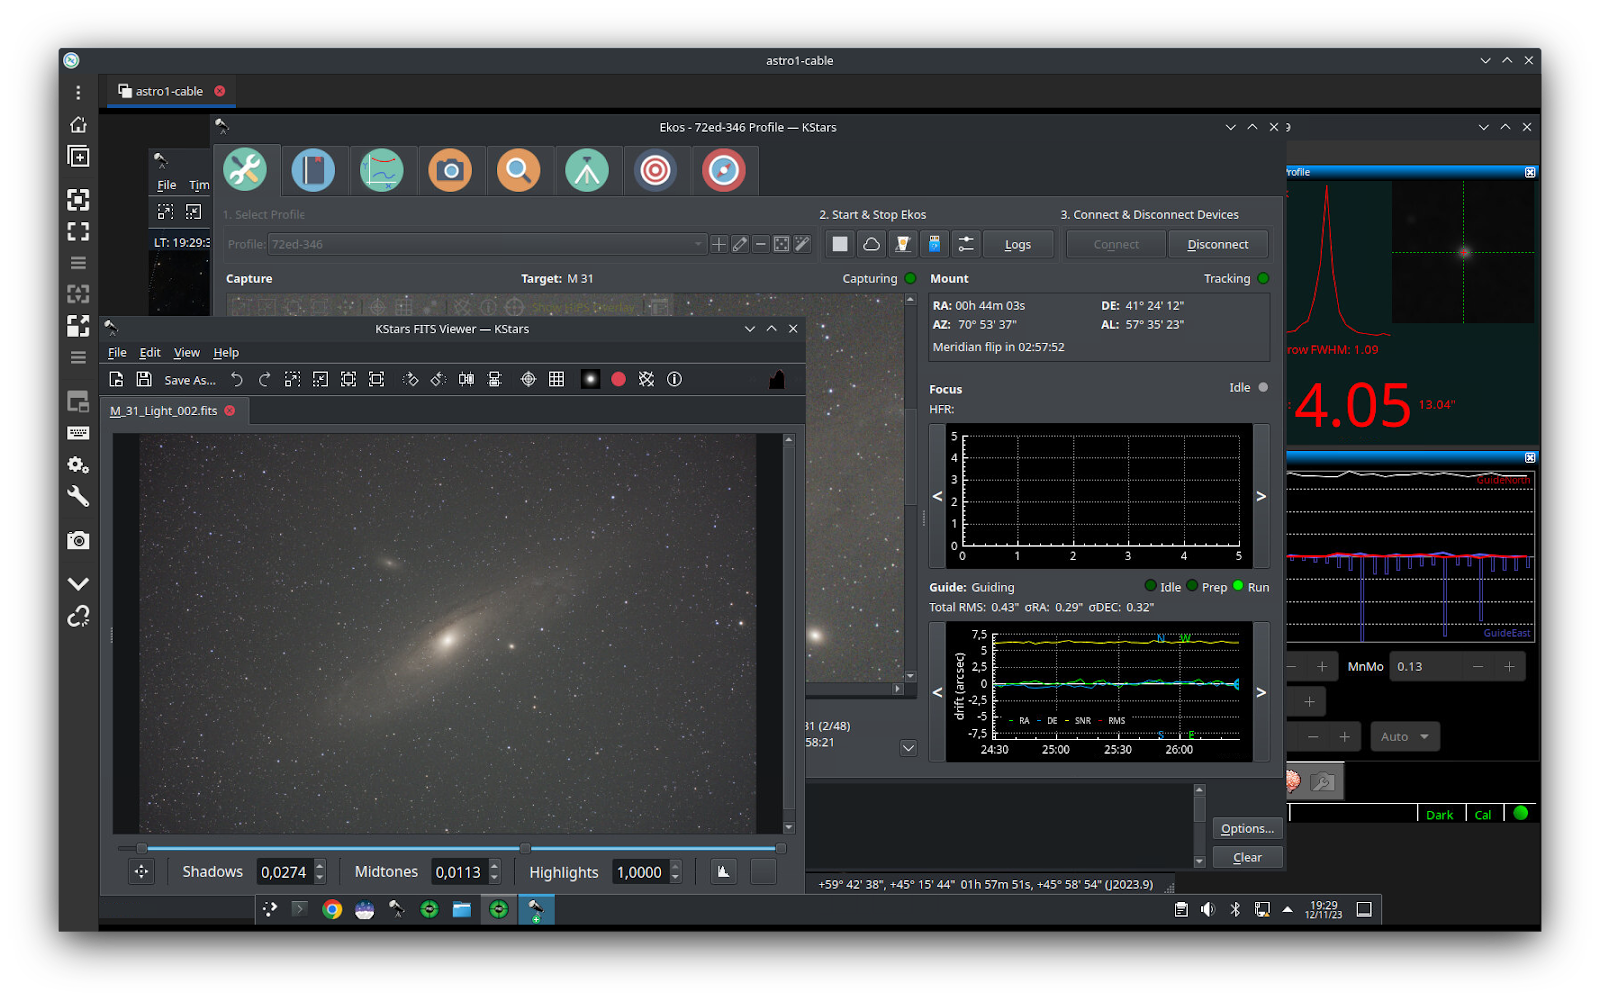This screenshot has height=1001, width=1600.
Task: Show FITS header info icon
Action: 674,379
